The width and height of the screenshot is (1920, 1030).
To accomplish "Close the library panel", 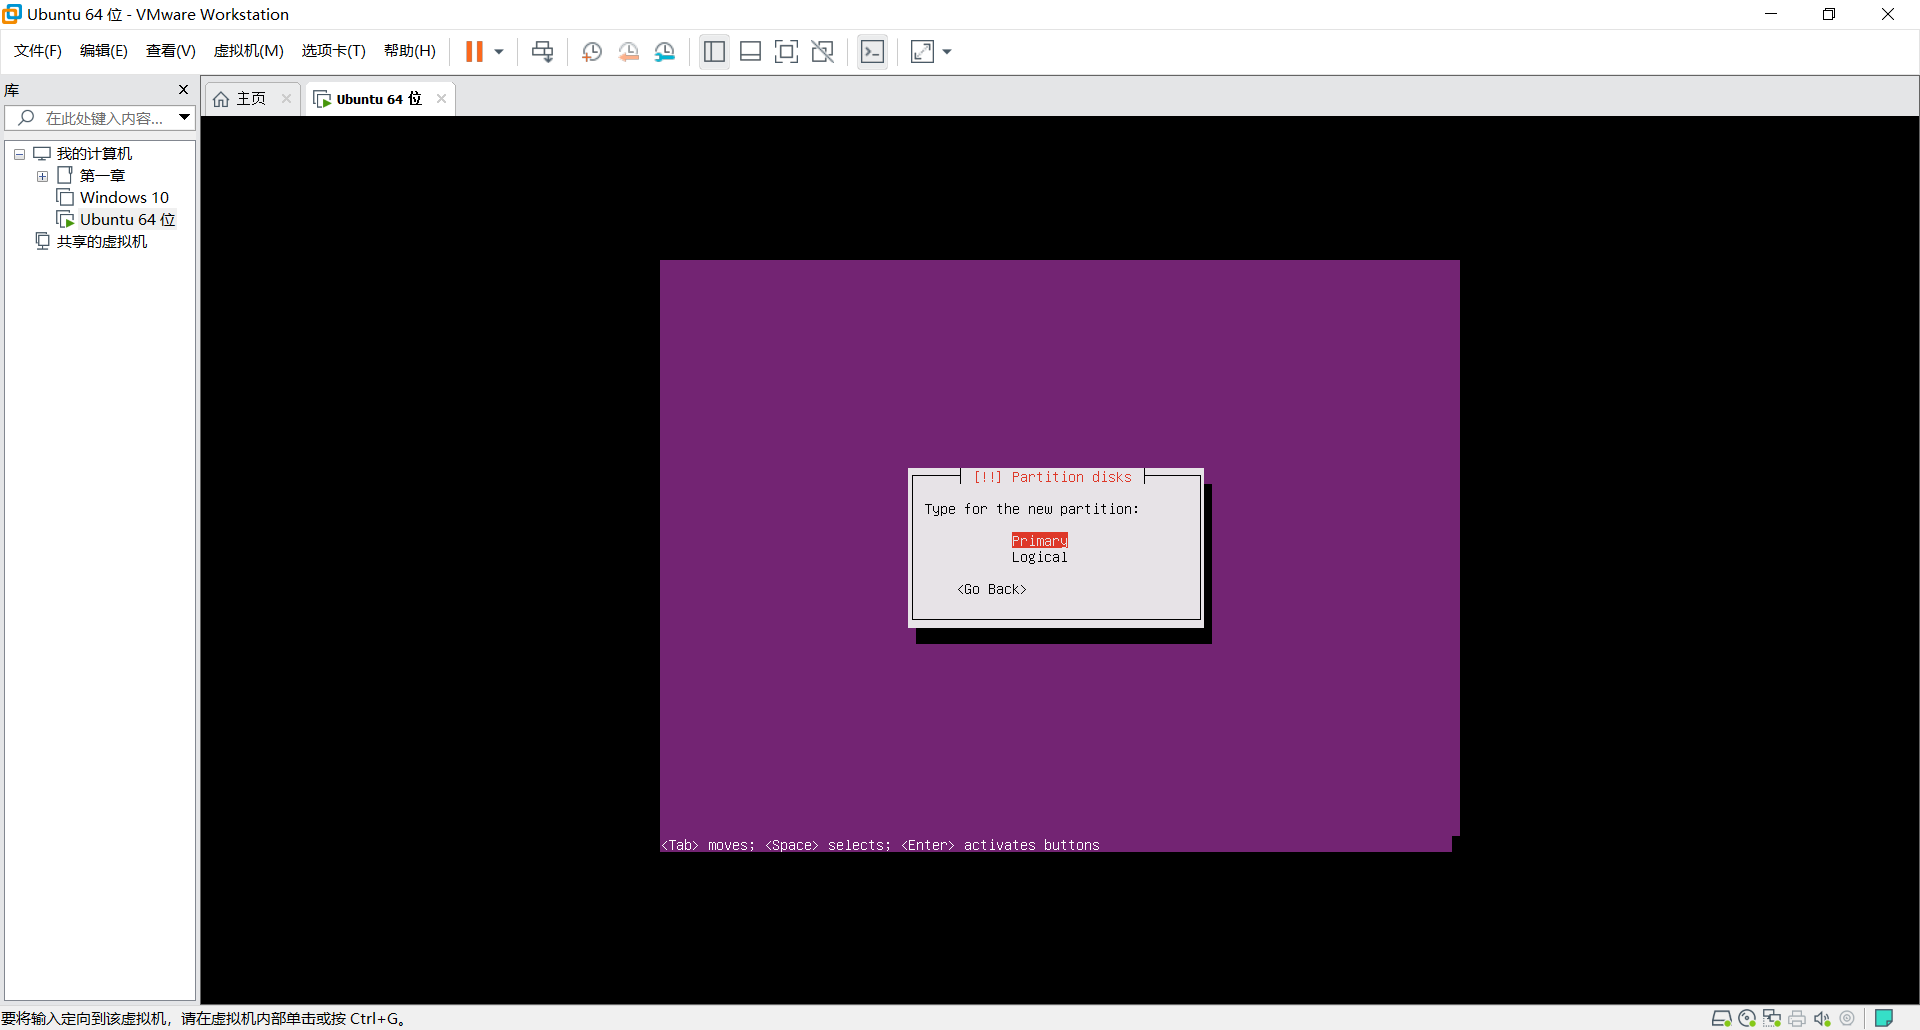I will [x=183, y=90].
